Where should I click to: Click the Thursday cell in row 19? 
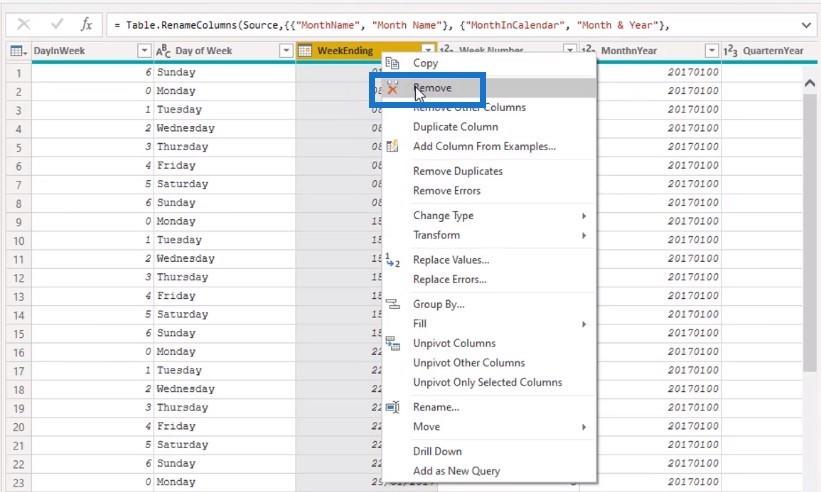pos(225,408)
